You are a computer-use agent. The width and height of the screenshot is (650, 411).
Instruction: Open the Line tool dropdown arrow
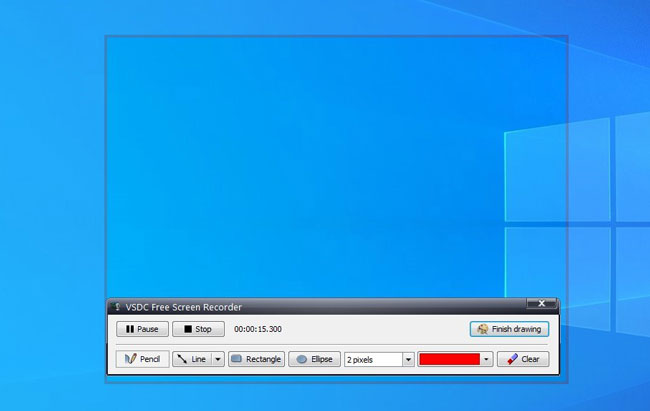pos(218,359)
